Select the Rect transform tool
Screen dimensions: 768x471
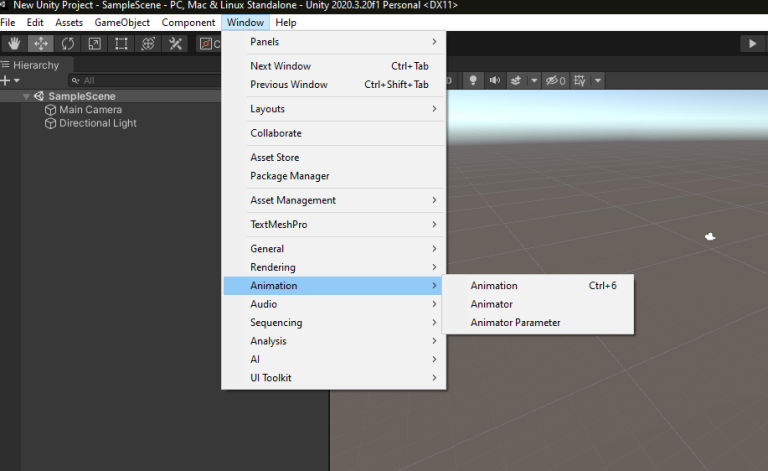tap(121, 44)
